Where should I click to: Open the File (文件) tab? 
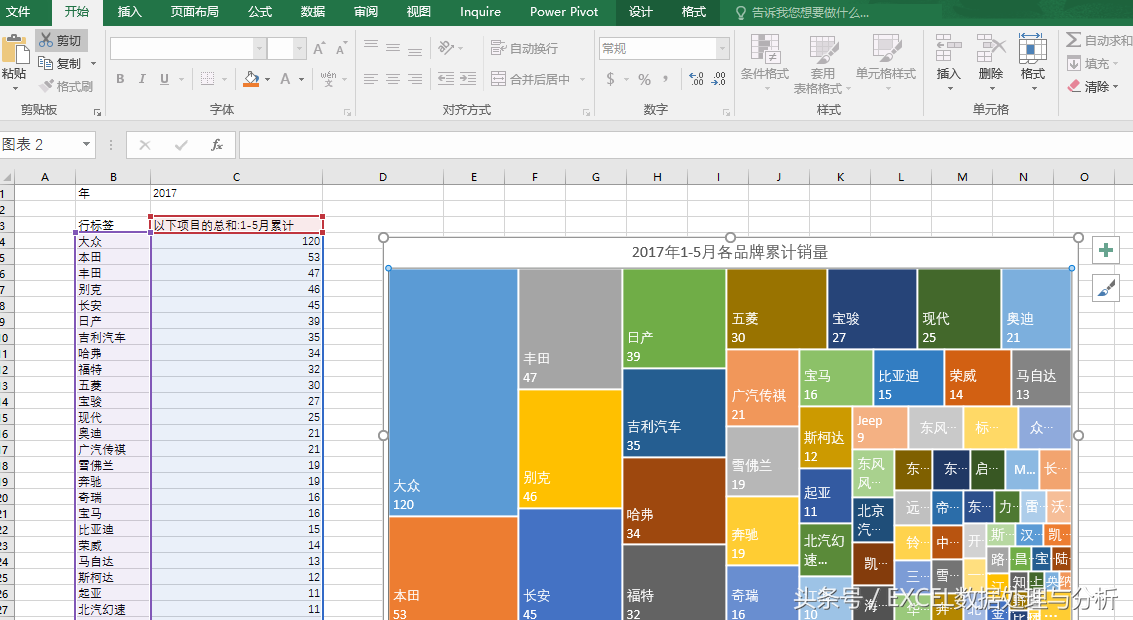(19, 12)
